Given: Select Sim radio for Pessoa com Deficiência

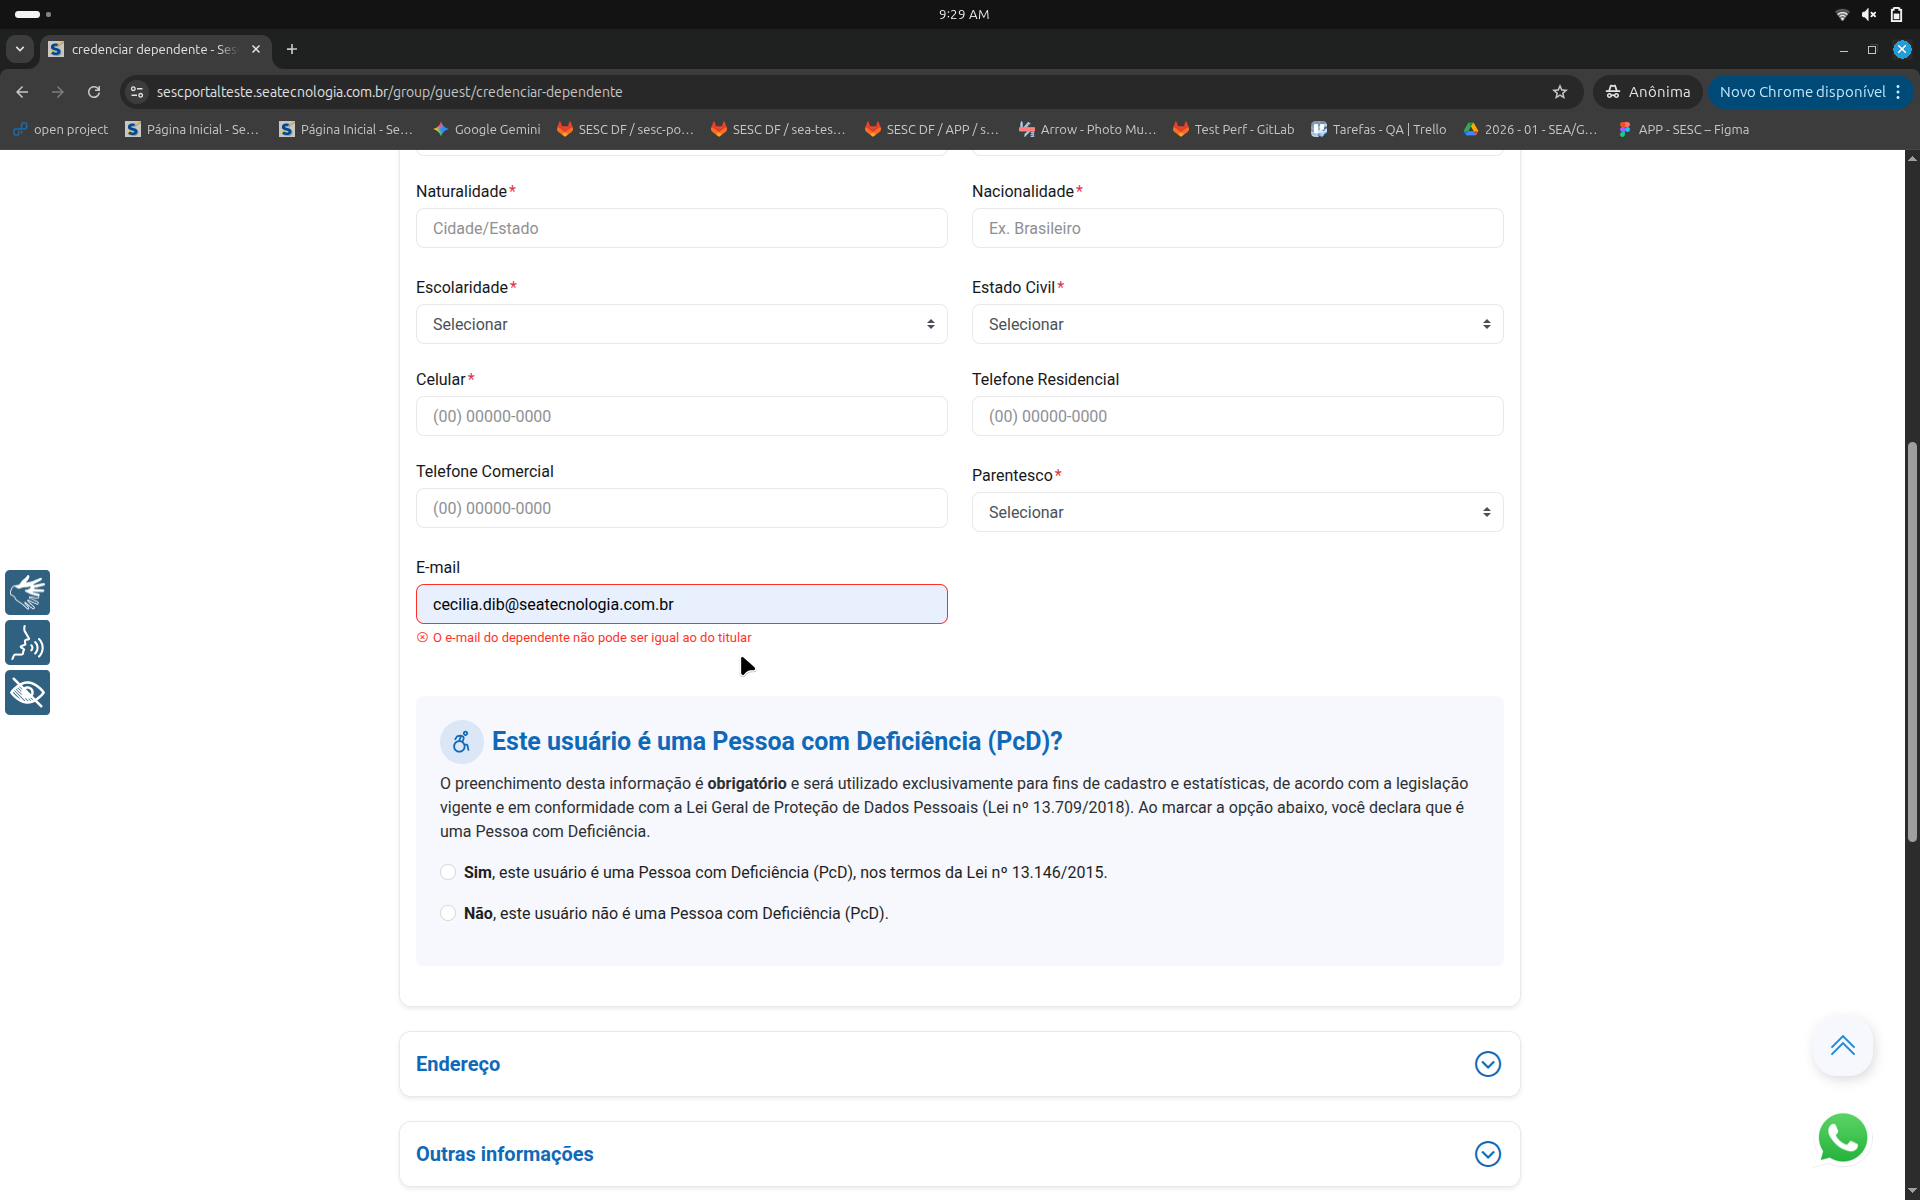Looking at the screenshot, I should (x=448, y=872).
